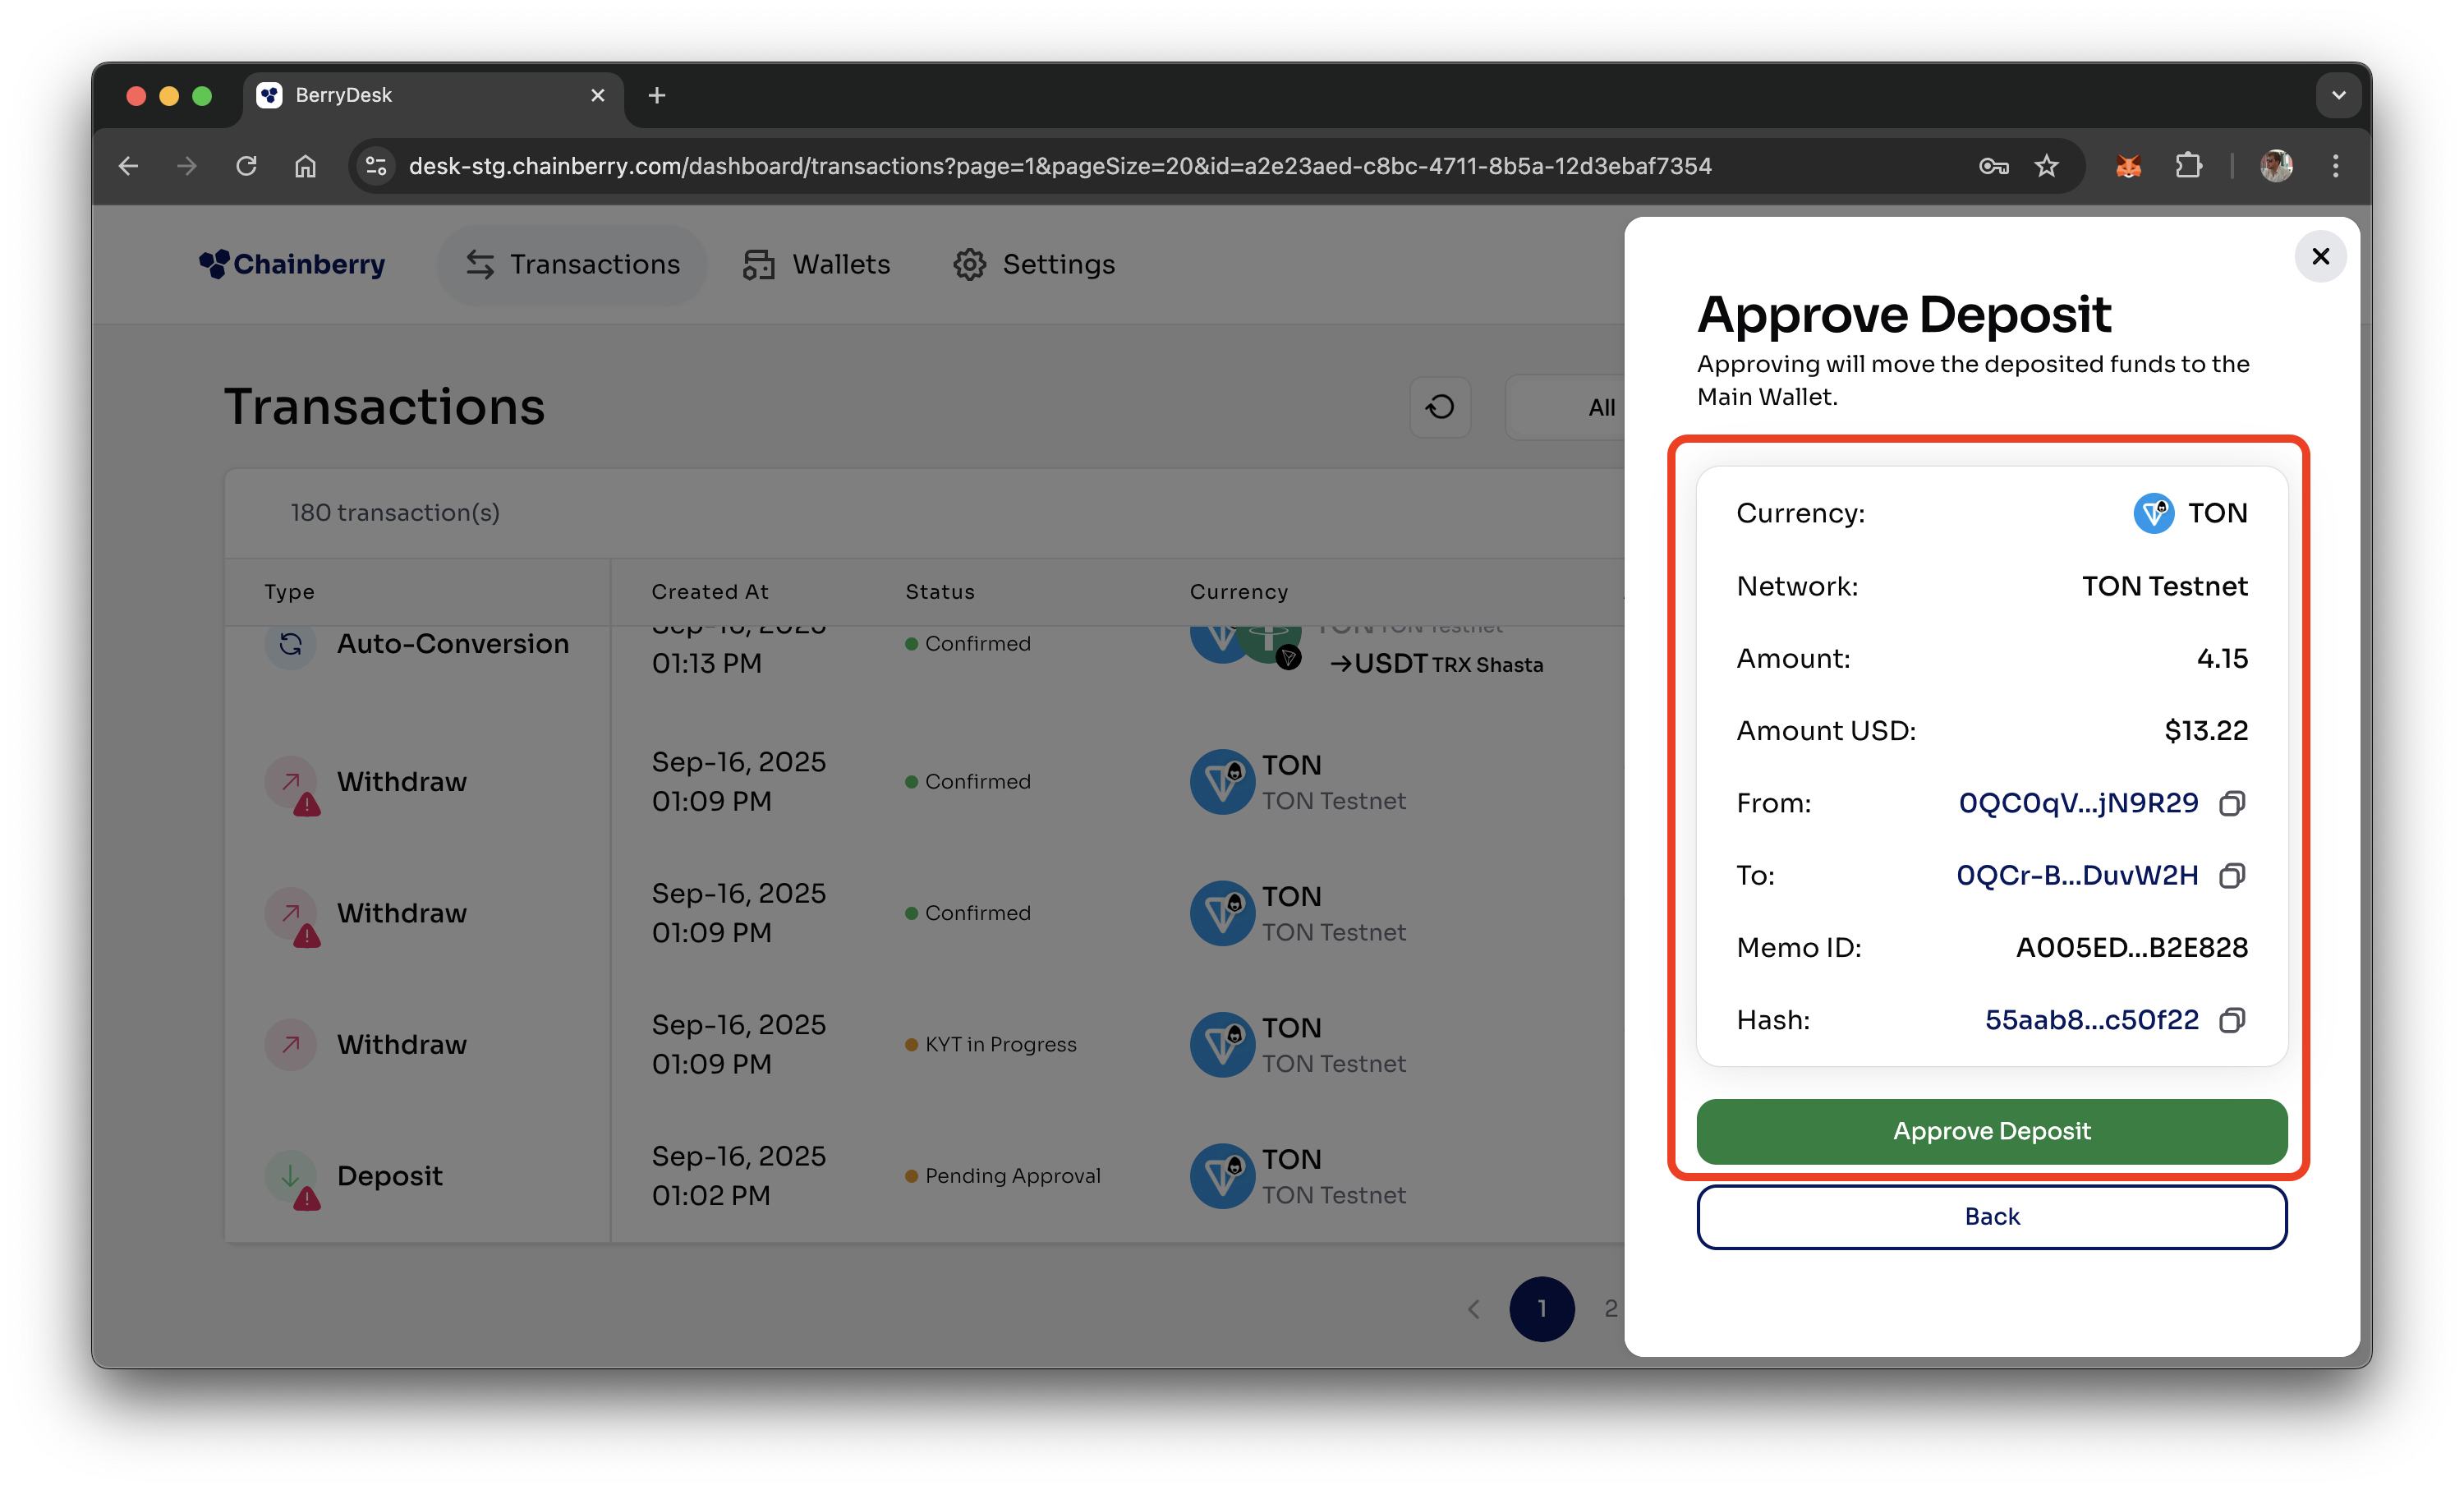This screenshot has height=1490, width=2464.
Task: Open the Settings tab
Action: [1034, 264]
